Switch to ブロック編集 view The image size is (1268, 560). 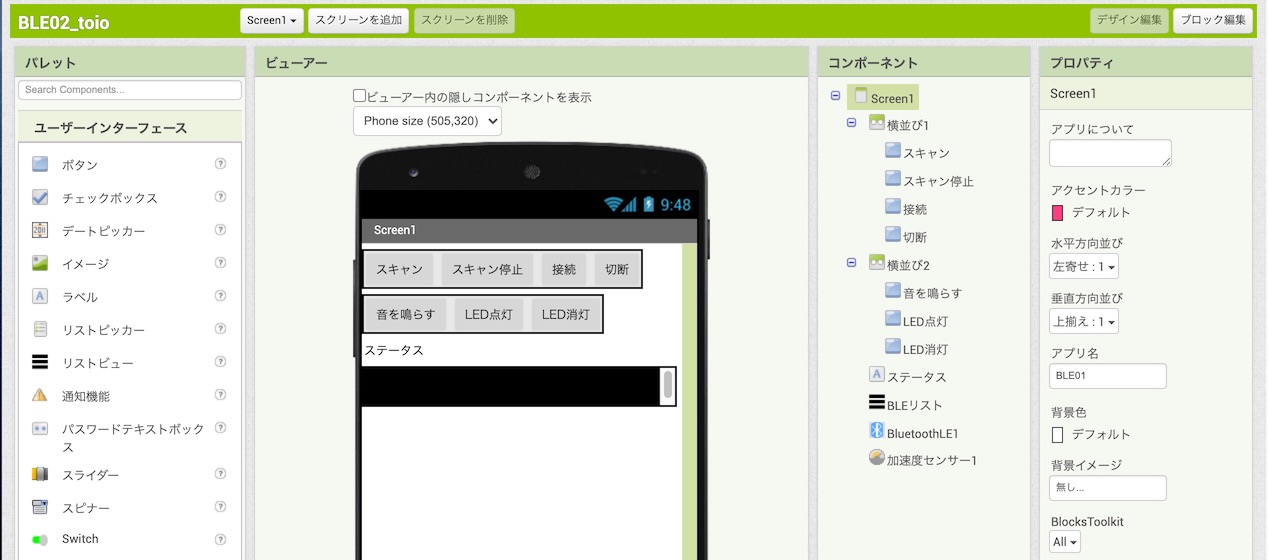pos(1212,20)
